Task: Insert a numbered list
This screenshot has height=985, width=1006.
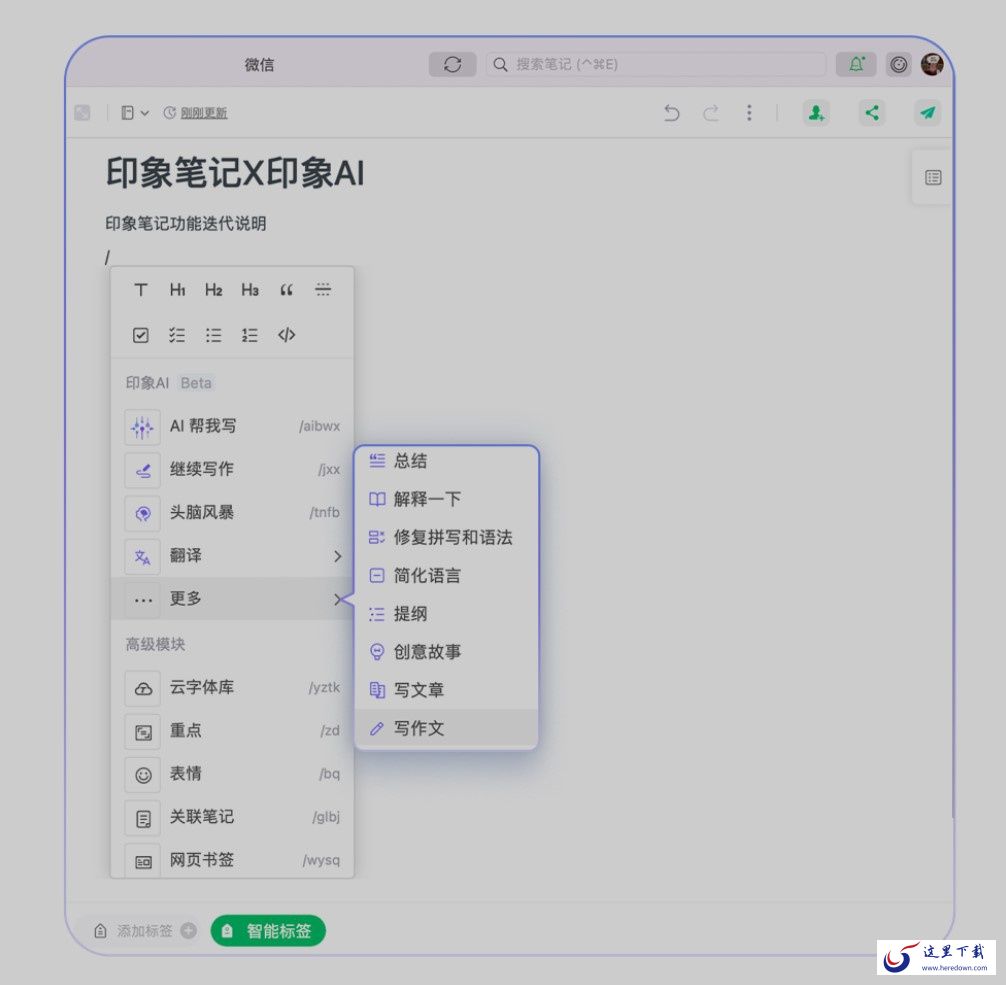Action: [x=250, y=335]
